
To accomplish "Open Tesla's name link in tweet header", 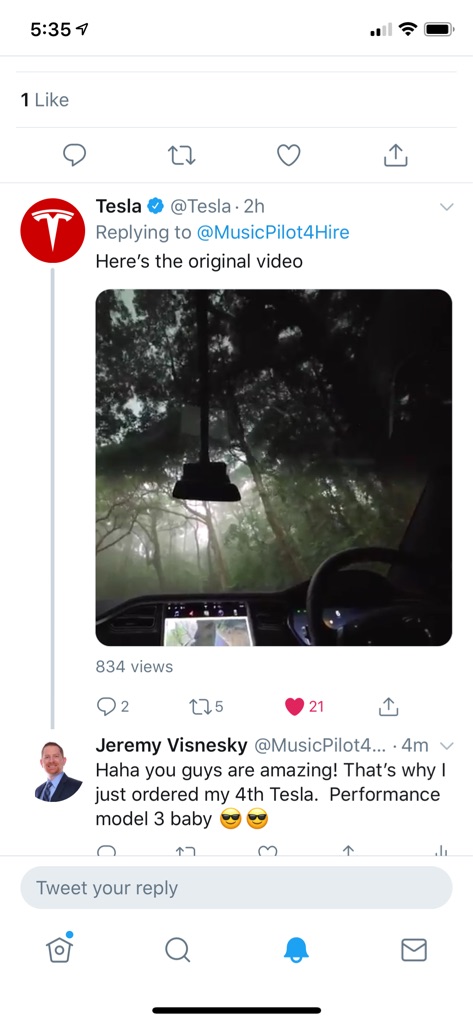I will click(119, 206).
